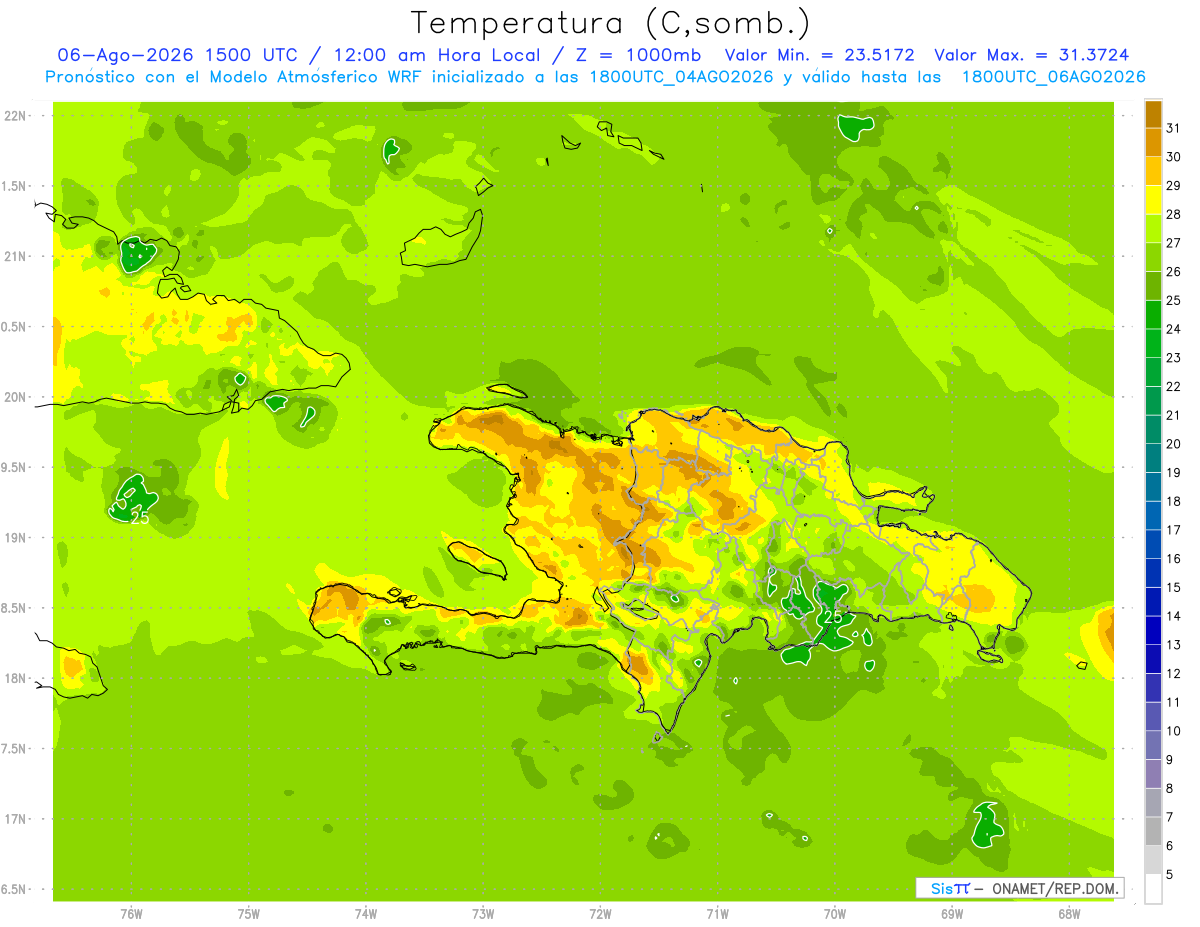This screenshot has width=1200, height=927.
Task: Click the "20" label on the color scale
Action: pyautogui.click(x=1174, y=444)
